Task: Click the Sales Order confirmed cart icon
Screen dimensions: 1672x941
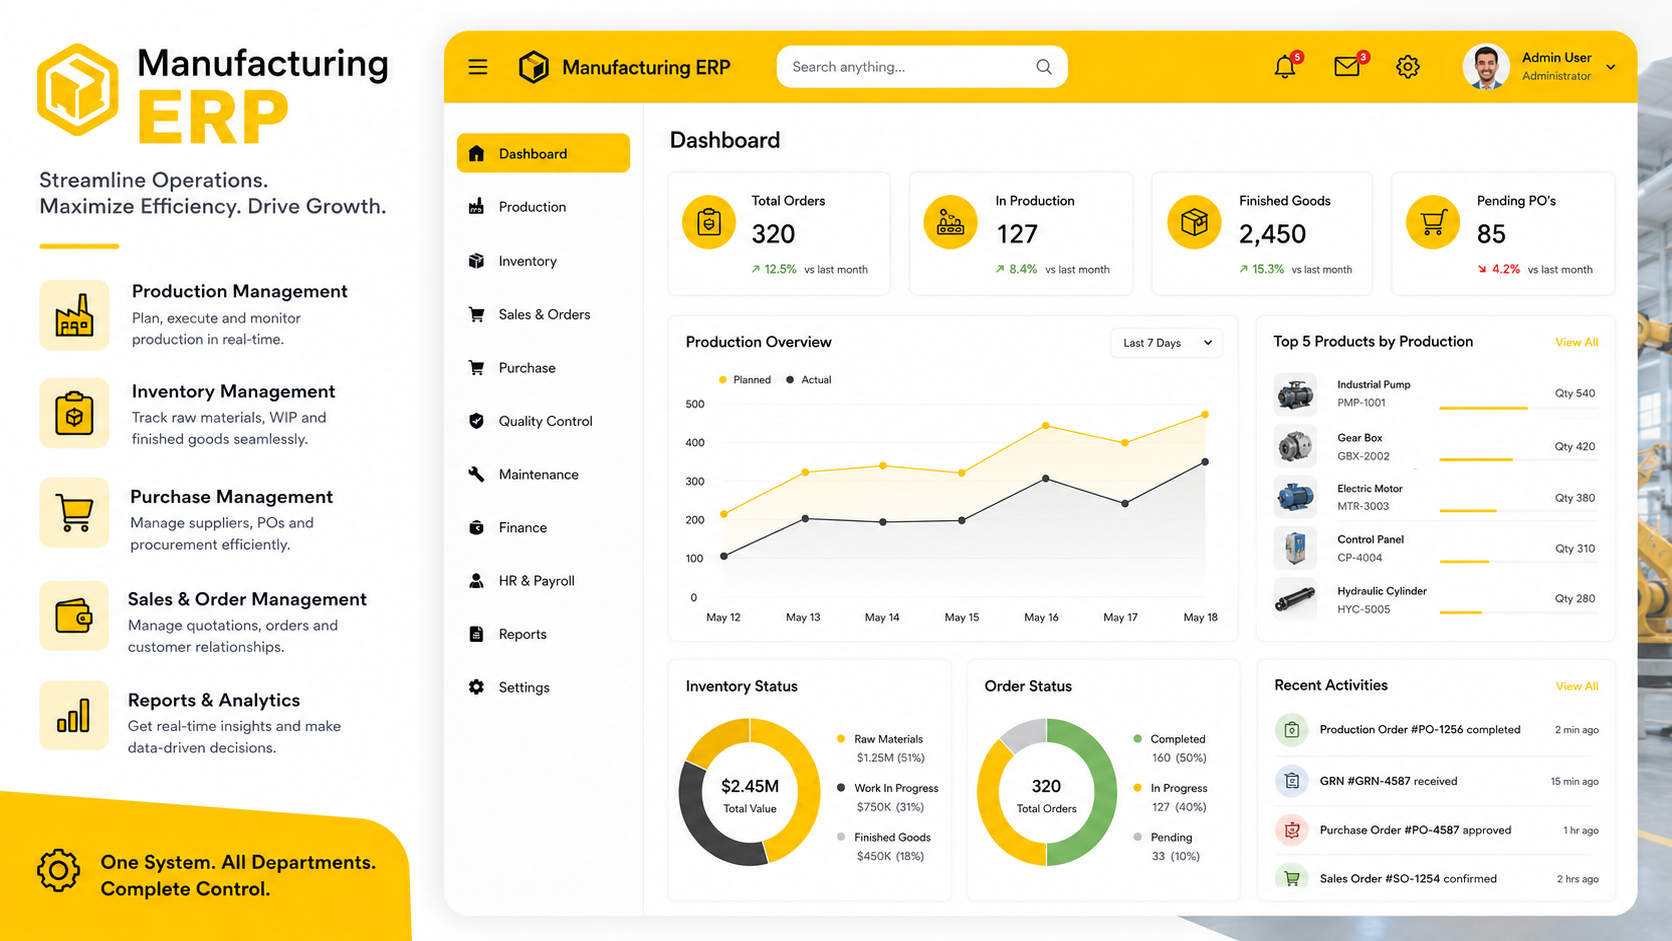Action: click(1291, 877)
